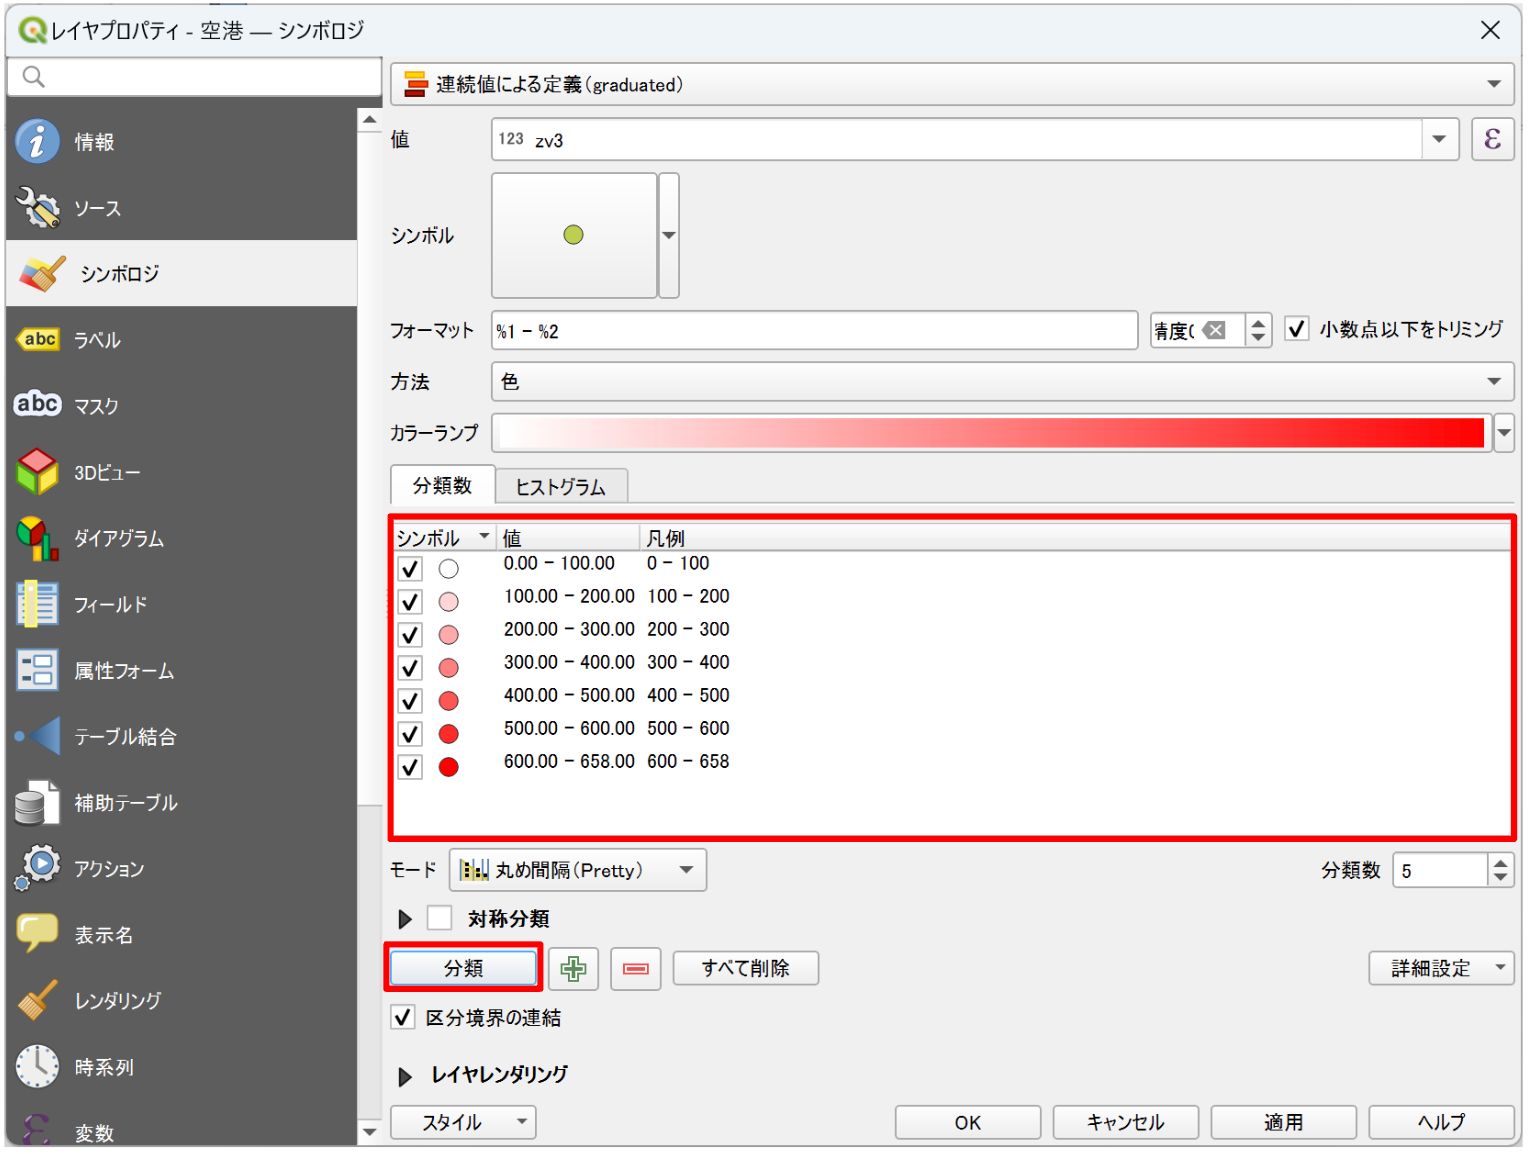Viewport: 1530px width, 1154px height.
Task: Open the 変数 epsilon icon in sidebar
Action: (36, 1130)
